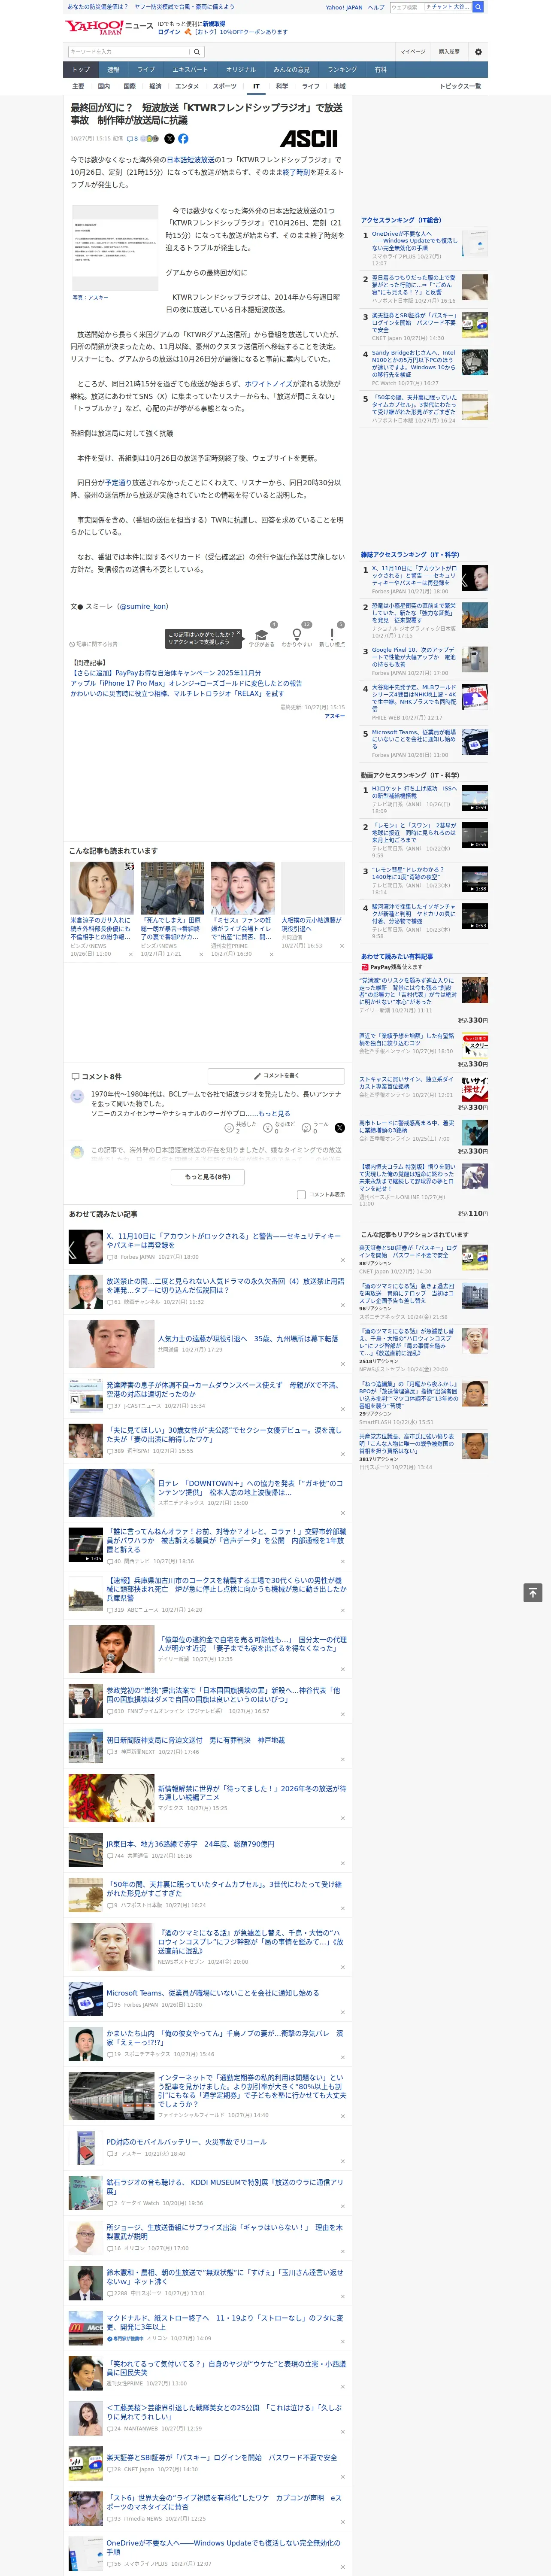Open the 購入履歴 link

(449, 52)
